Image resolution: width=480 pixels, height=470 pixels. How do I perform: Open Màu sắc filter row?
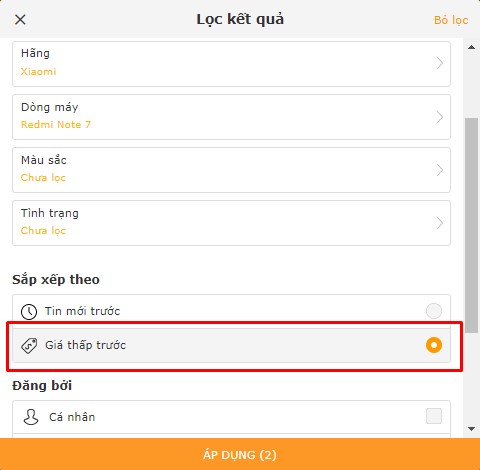[231, 170]
